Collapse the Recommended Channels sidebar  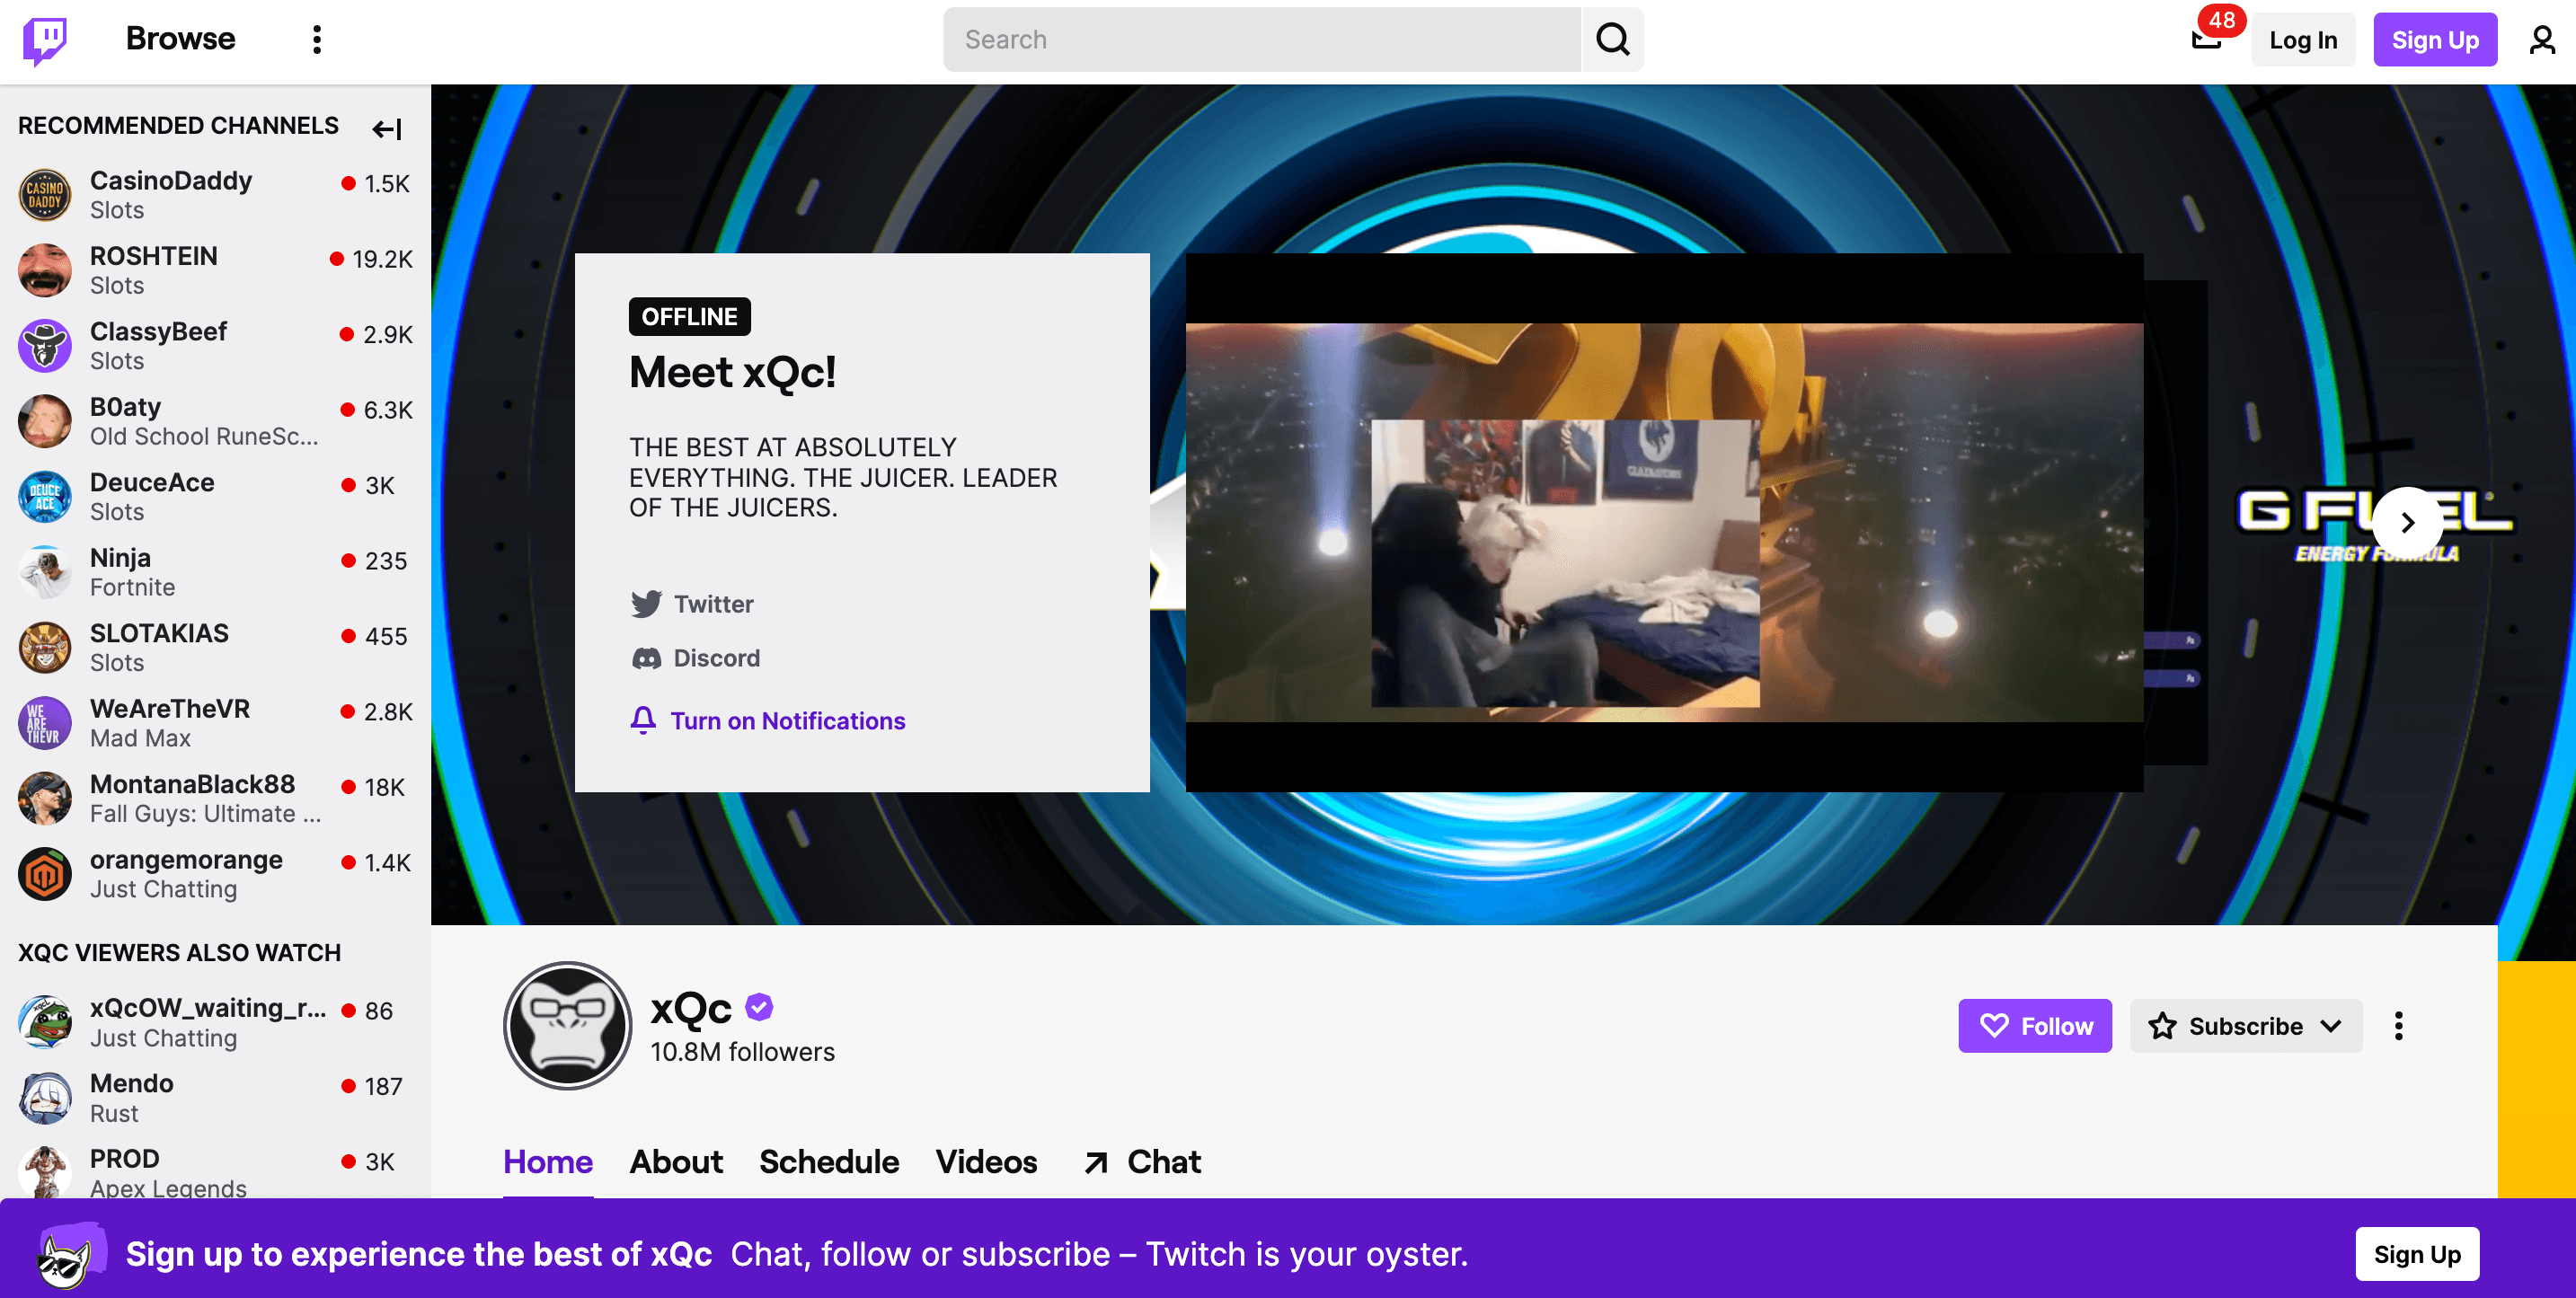pos(387,128)
